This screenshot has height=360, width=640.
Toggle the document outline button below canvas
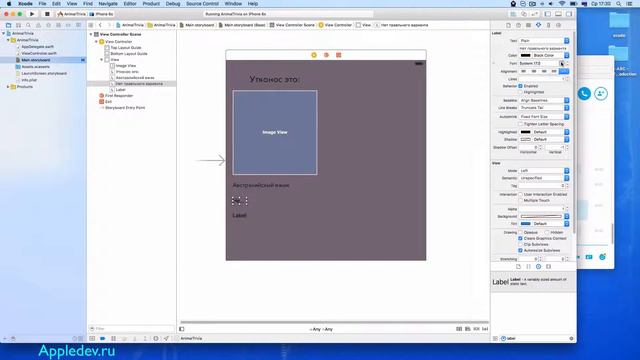[182, 329]
